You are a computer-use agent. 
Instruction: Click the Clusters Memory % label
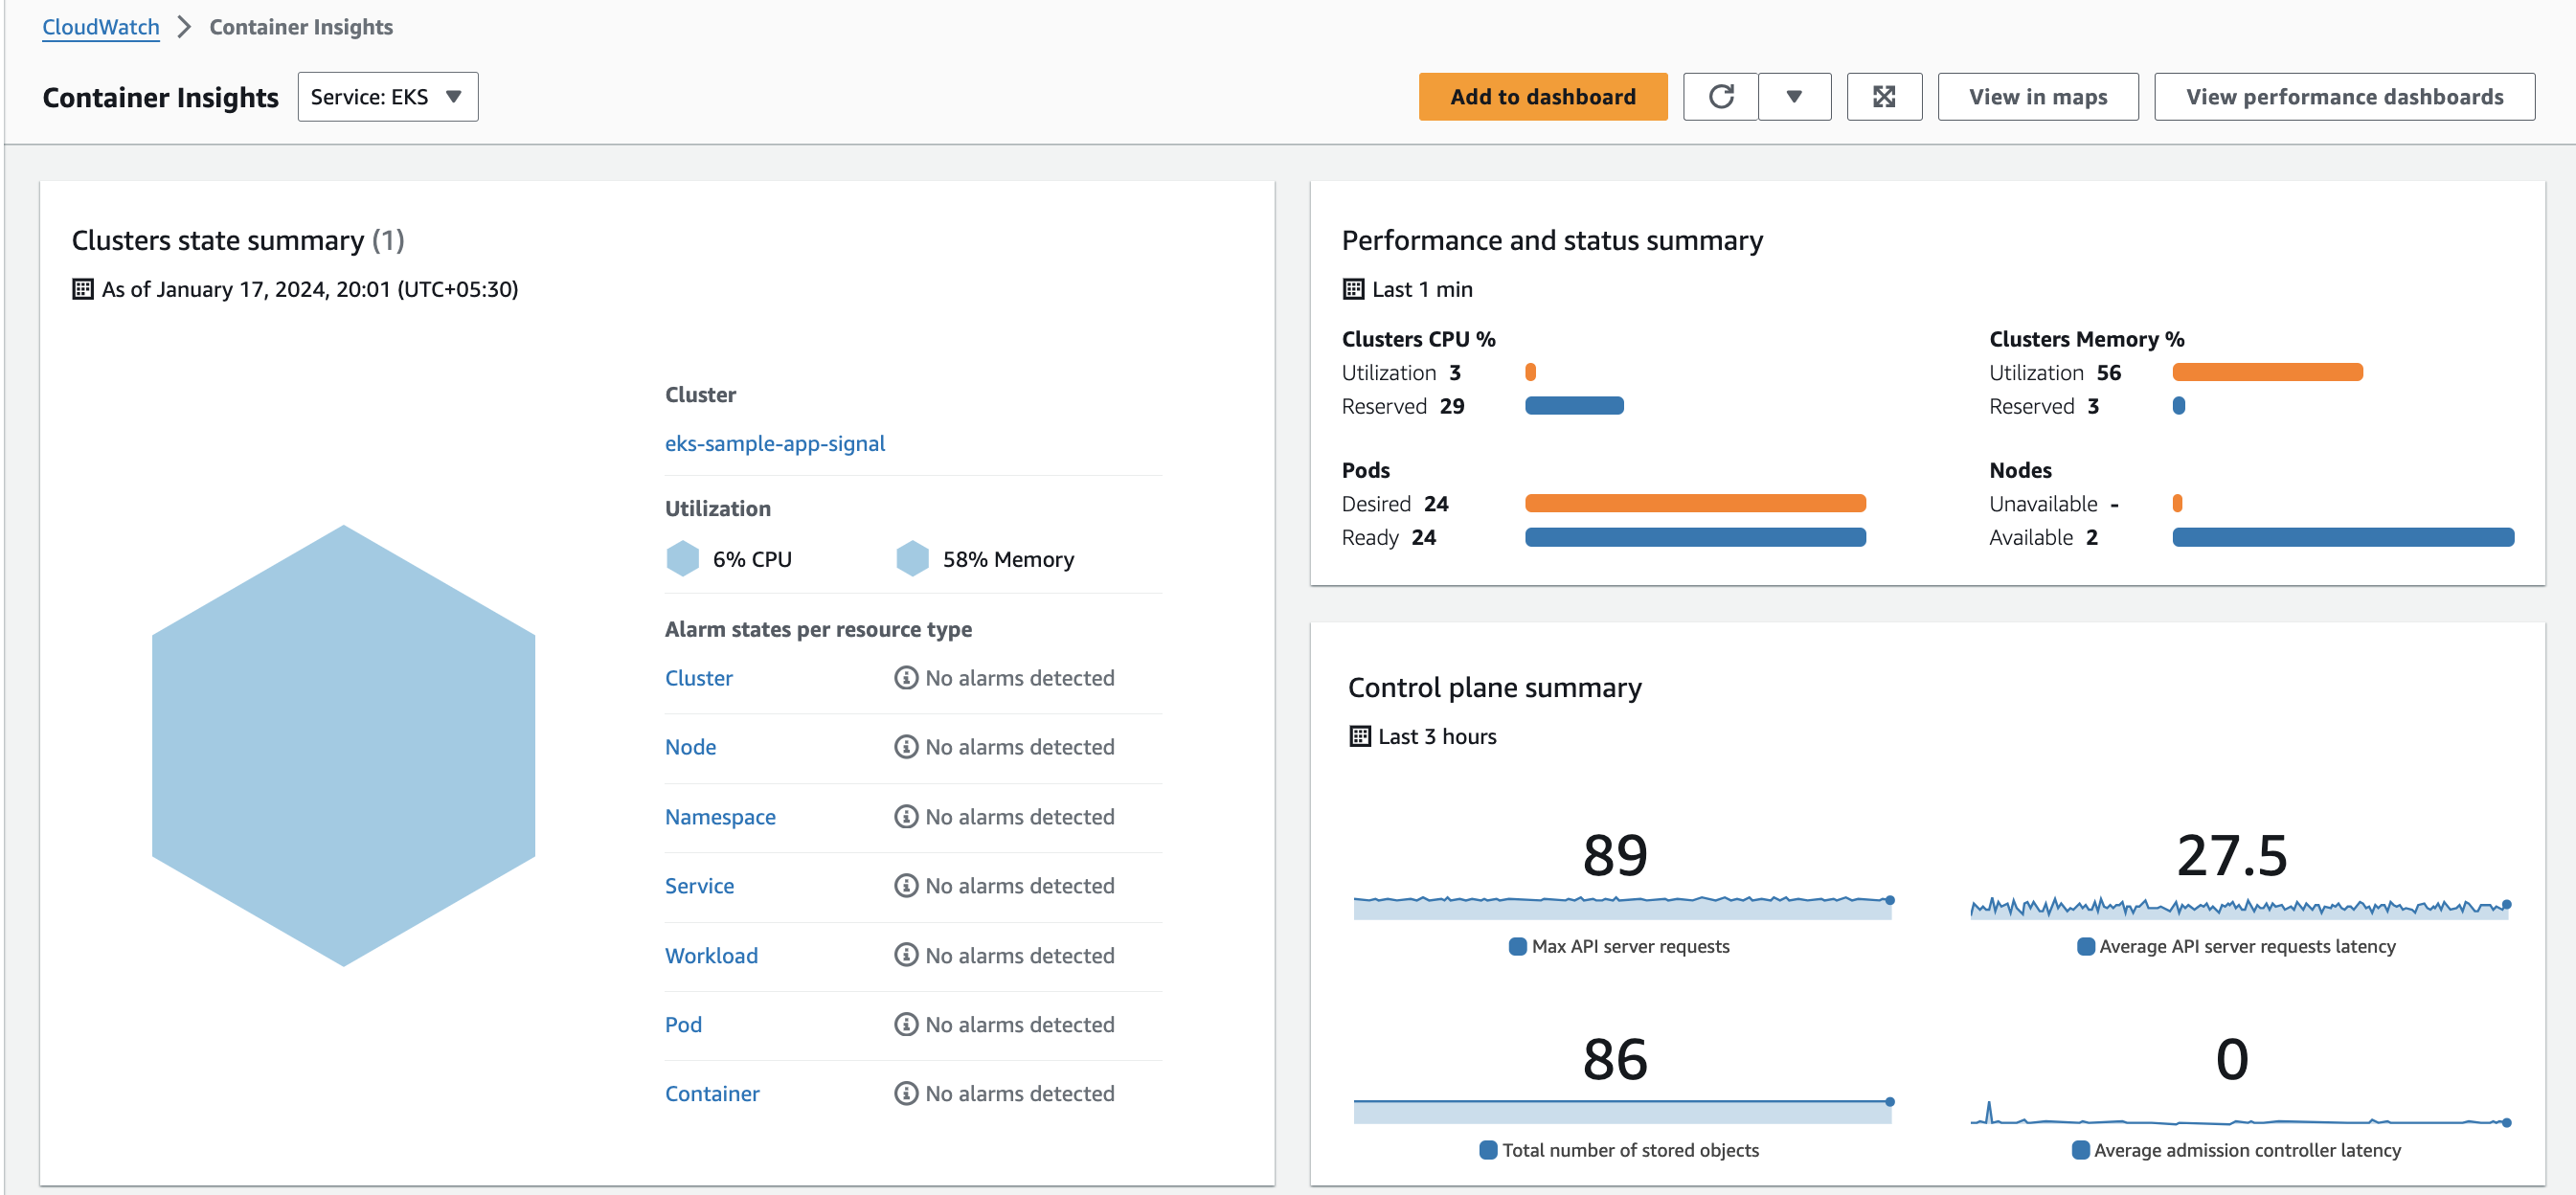point(2086,339)
